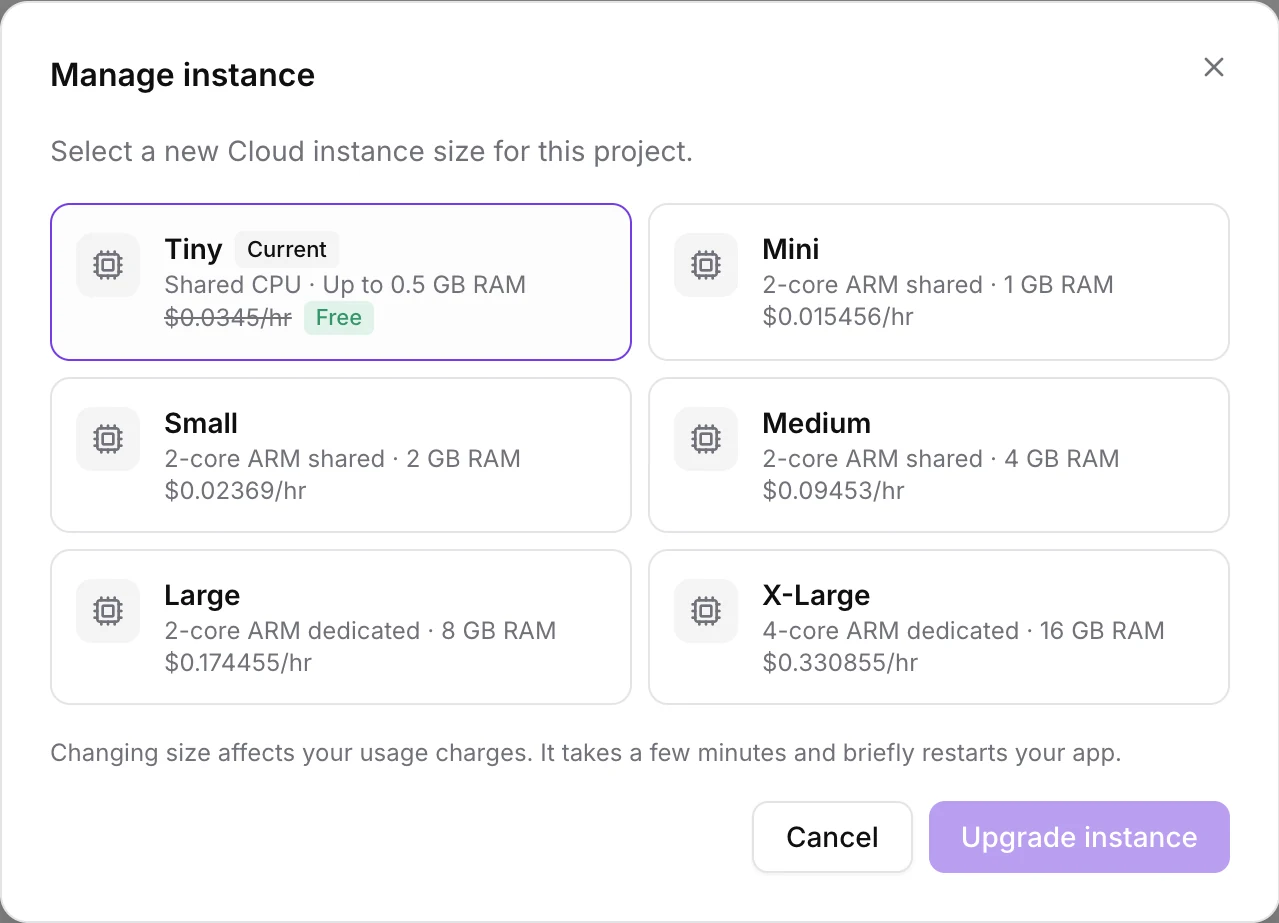Viewport: 1279px width, 923px height.
Task: Cancel the instance change
Action: click(832, 837)
